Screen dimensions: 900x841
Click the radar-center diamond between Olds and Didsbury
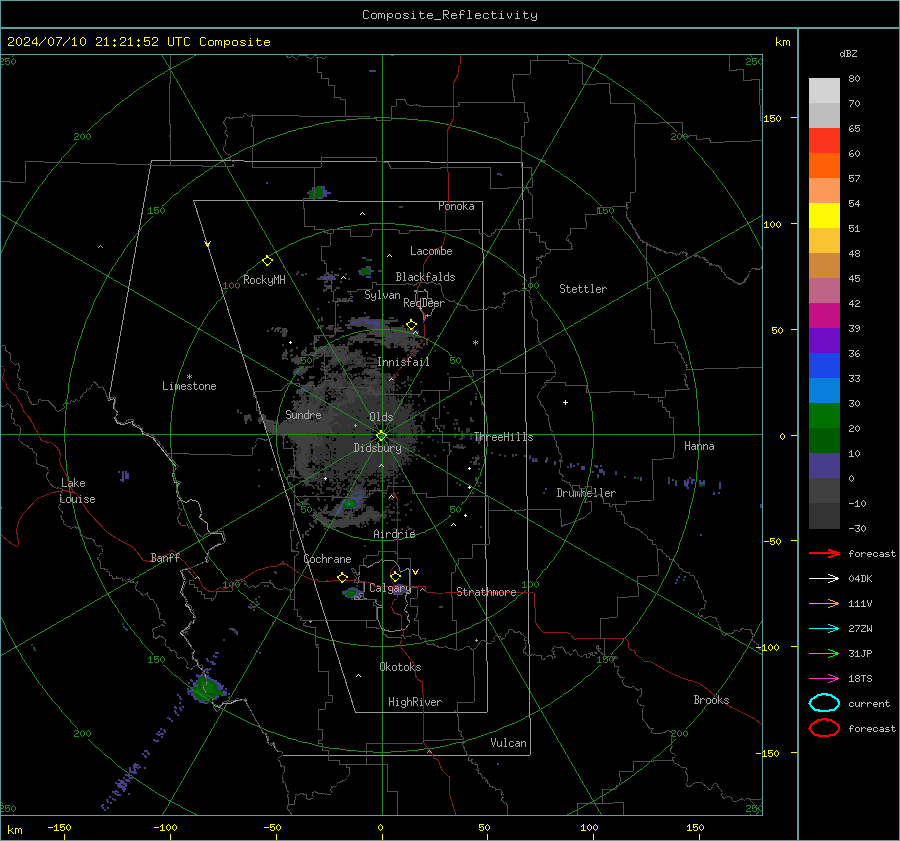[382, 436]
